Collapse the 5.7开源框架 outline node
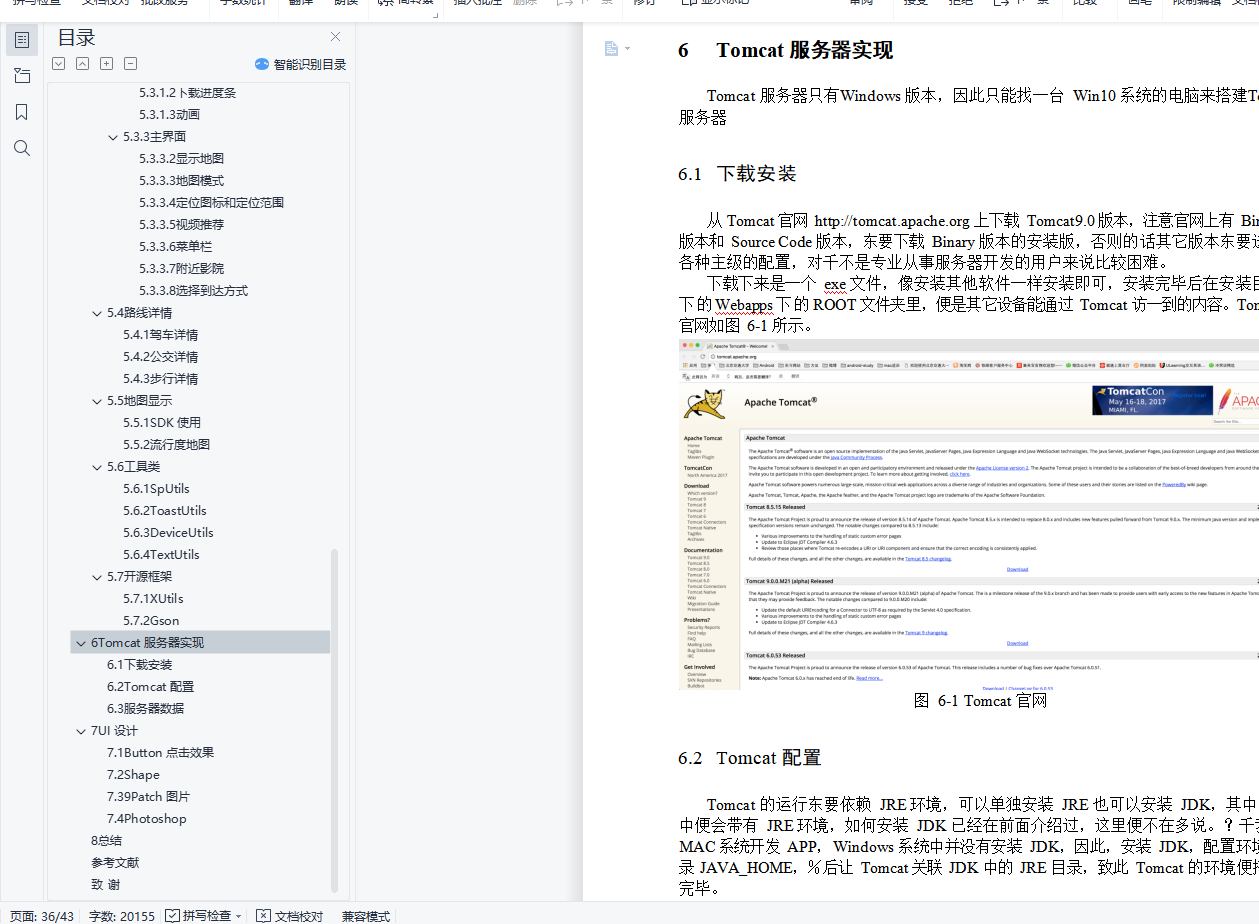 97,577
